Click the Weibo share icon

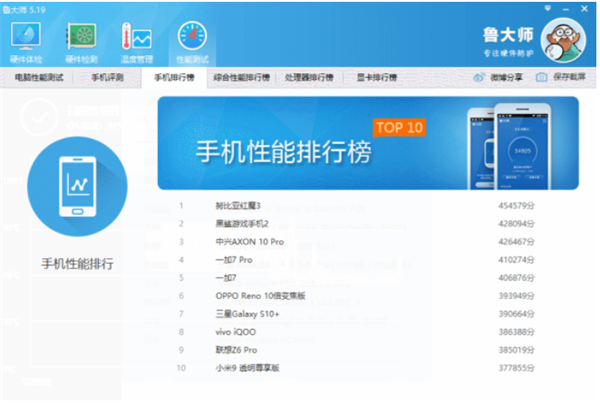pyautogui.click(x=479, y=77)
